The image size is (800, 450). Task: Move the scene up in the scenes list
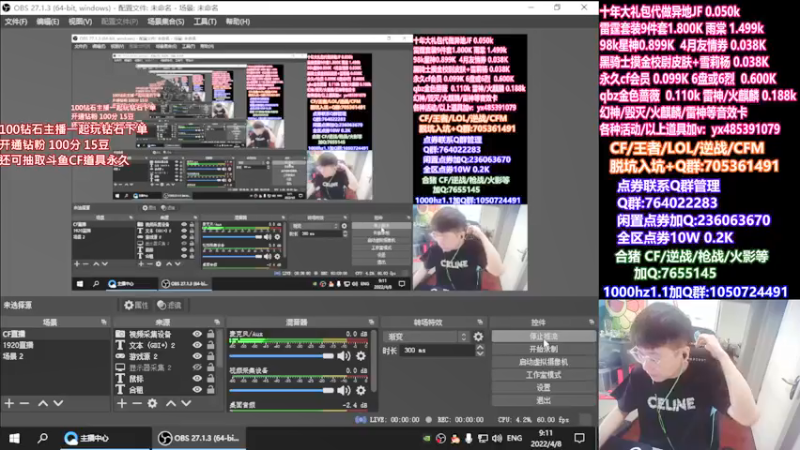[43, 404]
